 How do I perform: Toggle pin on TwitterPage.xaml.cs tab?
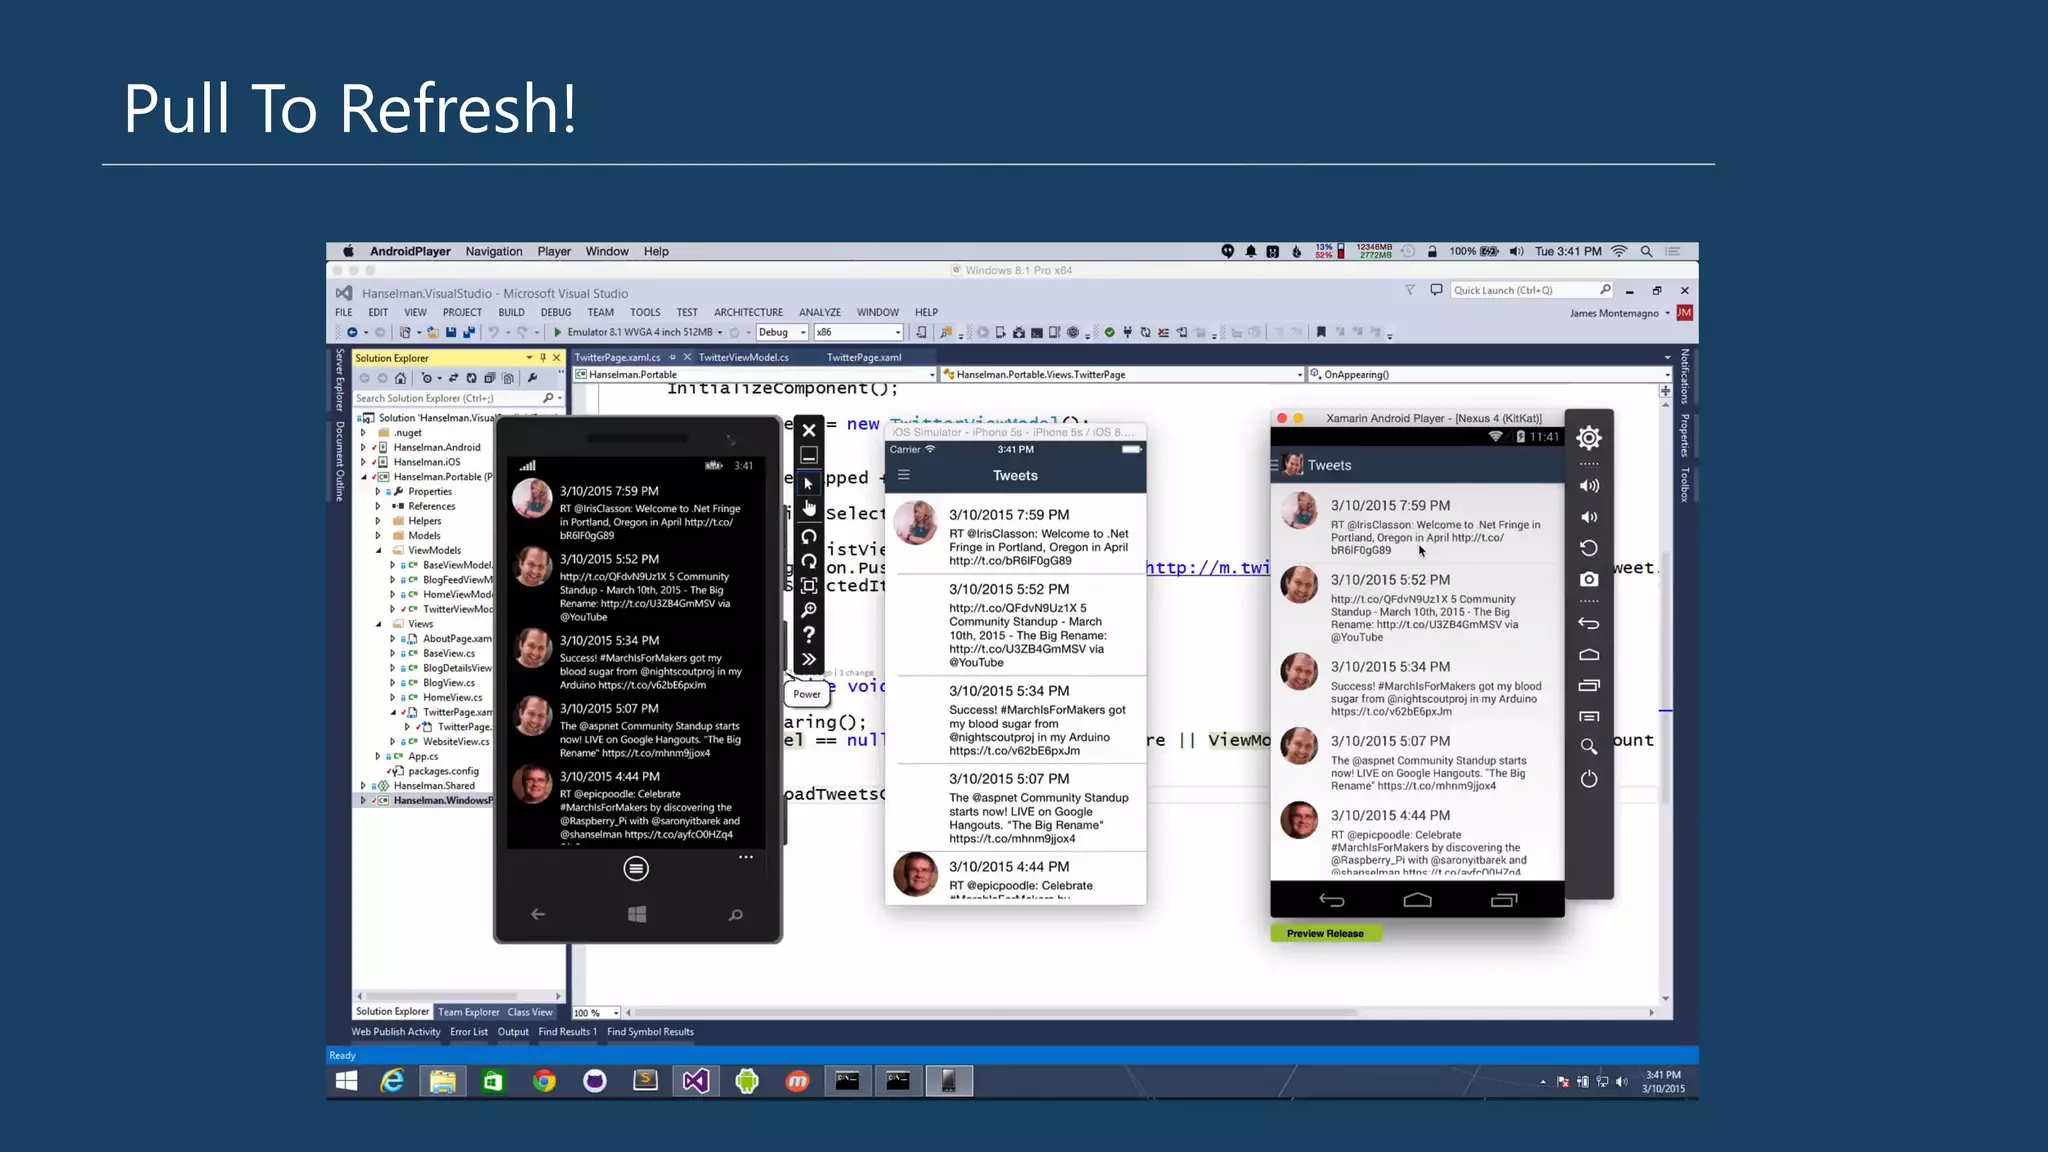pyautogui.click(x=673, y=357)
